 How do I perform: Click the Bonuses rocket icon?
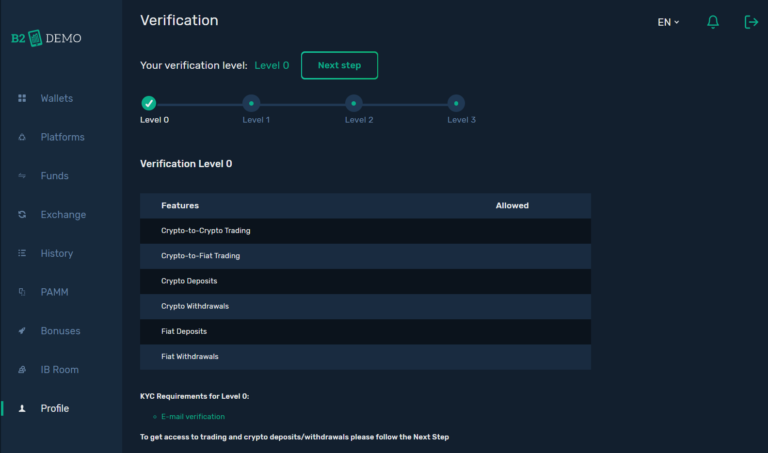point(22,331)
